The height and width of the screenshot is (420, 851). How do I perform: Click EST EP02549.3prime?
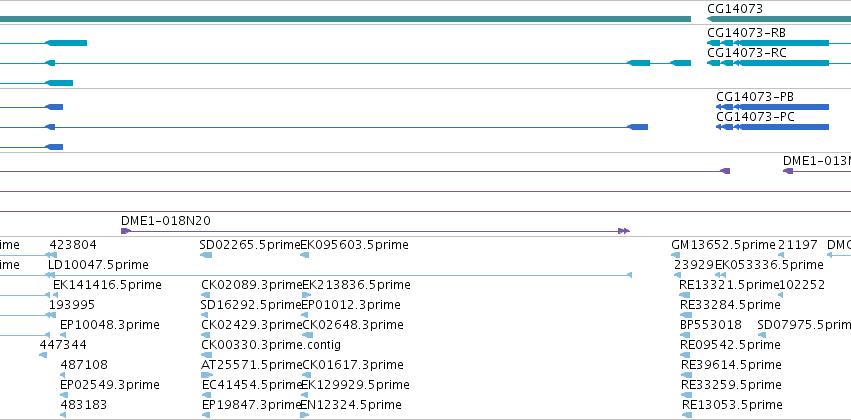110,385
